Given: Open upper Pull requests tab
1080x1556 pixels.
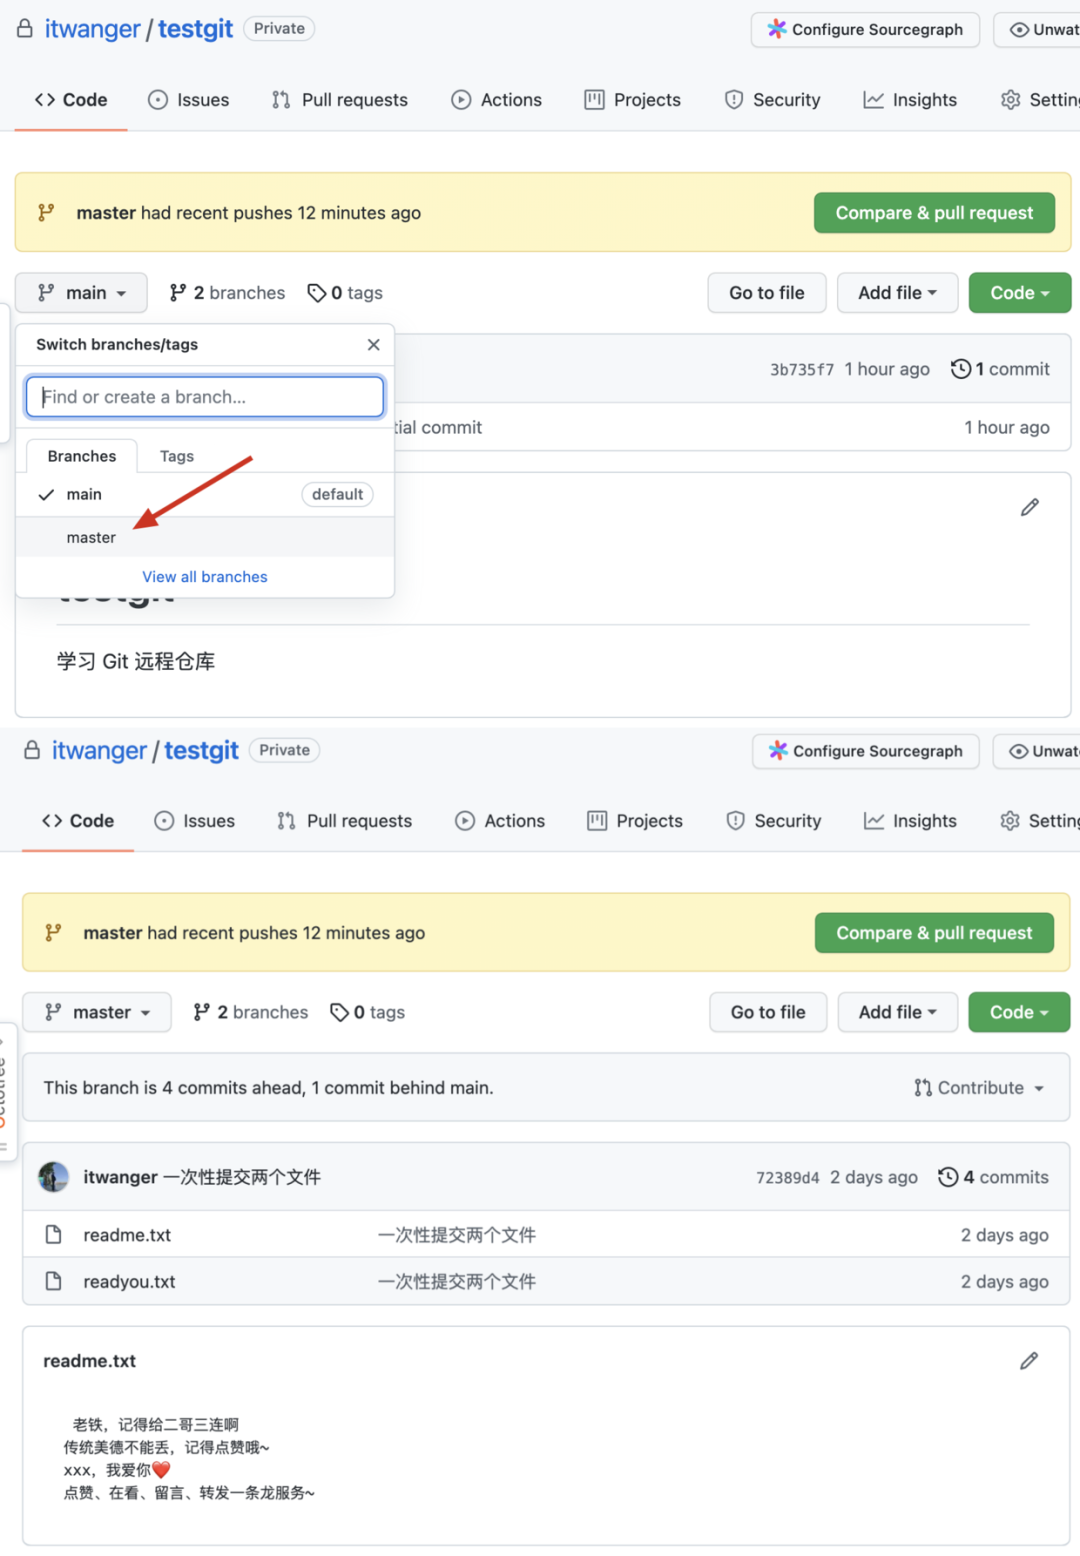Looking at the screenshot, I should pyautogui.click(x=340, y=100).
